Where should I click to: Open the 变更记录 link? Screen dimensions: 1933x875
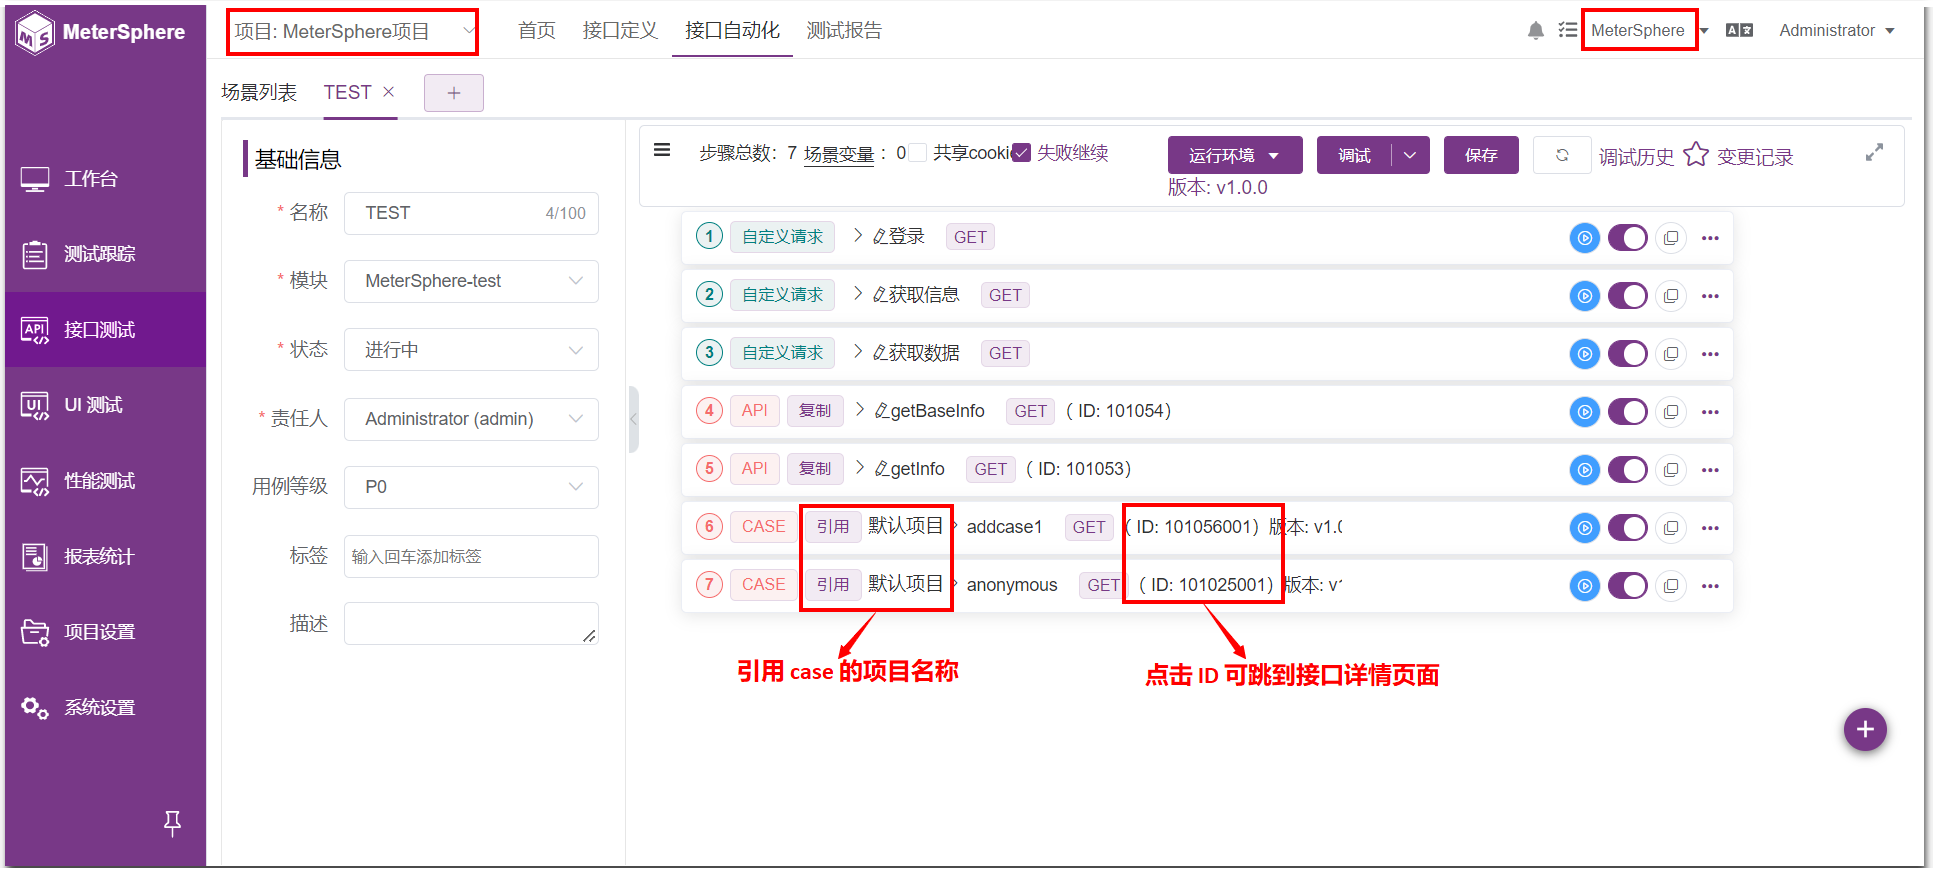coord(1755,157)
